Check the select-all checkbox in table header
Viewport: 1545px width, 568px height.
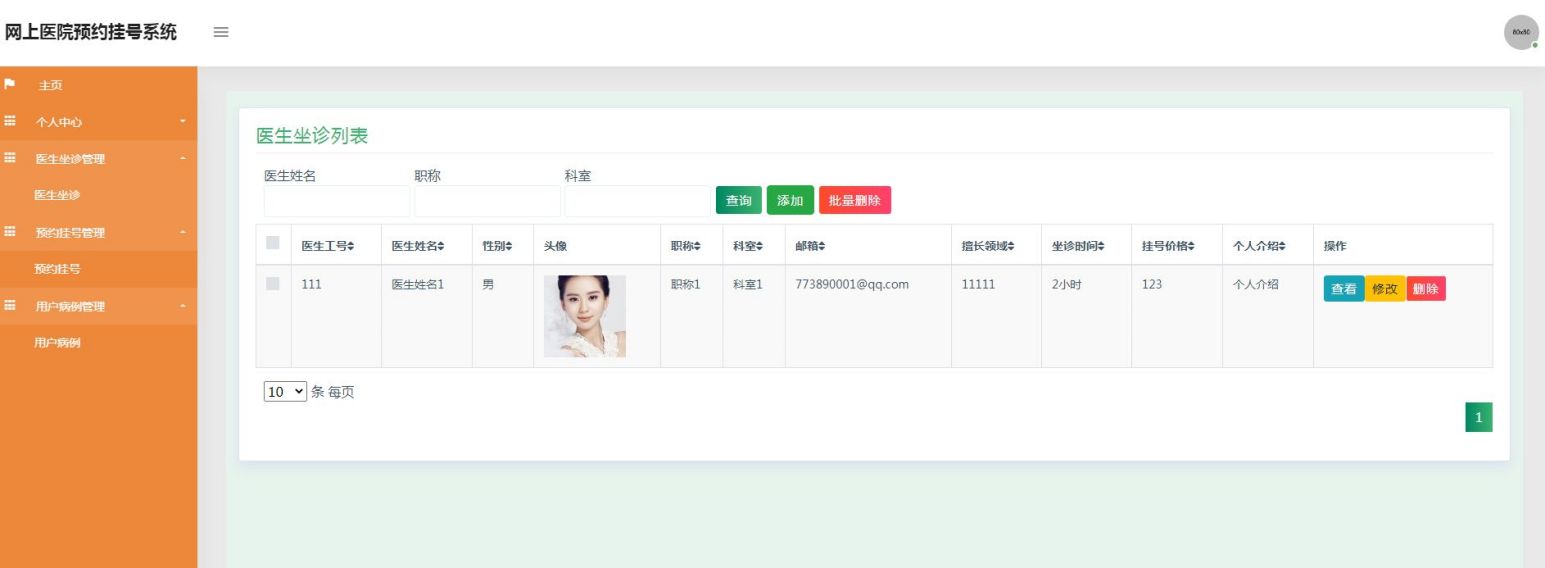(273, 242)
